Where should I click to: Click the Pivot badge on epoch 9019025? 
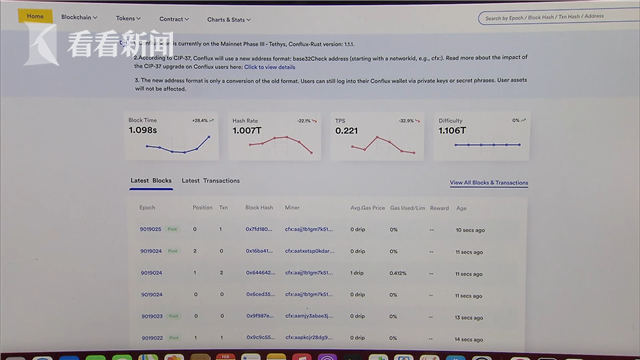tap(172, 229)
